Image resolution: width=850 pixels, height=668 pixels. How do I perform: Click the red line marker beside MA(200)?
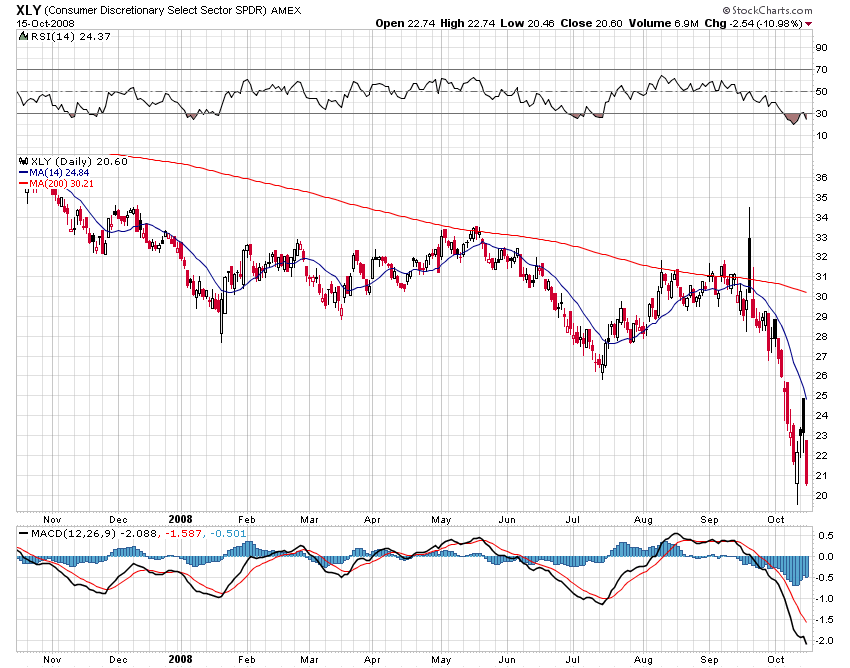click(x=23, y=184)
